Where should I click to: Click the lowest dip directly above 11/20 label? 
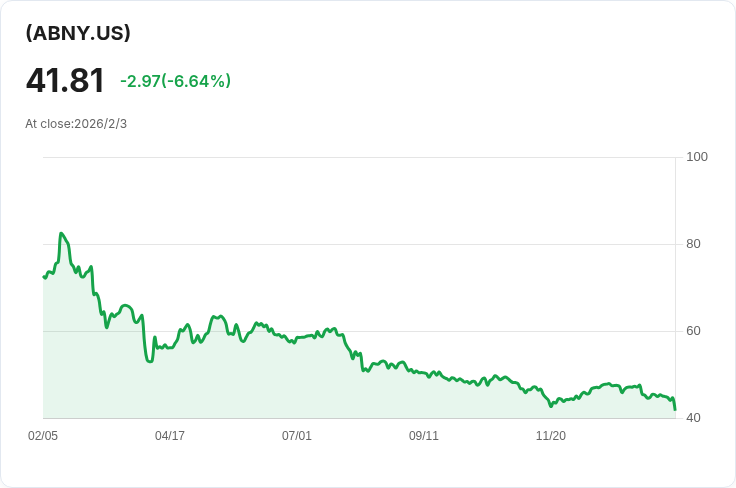tap(551, 406)
